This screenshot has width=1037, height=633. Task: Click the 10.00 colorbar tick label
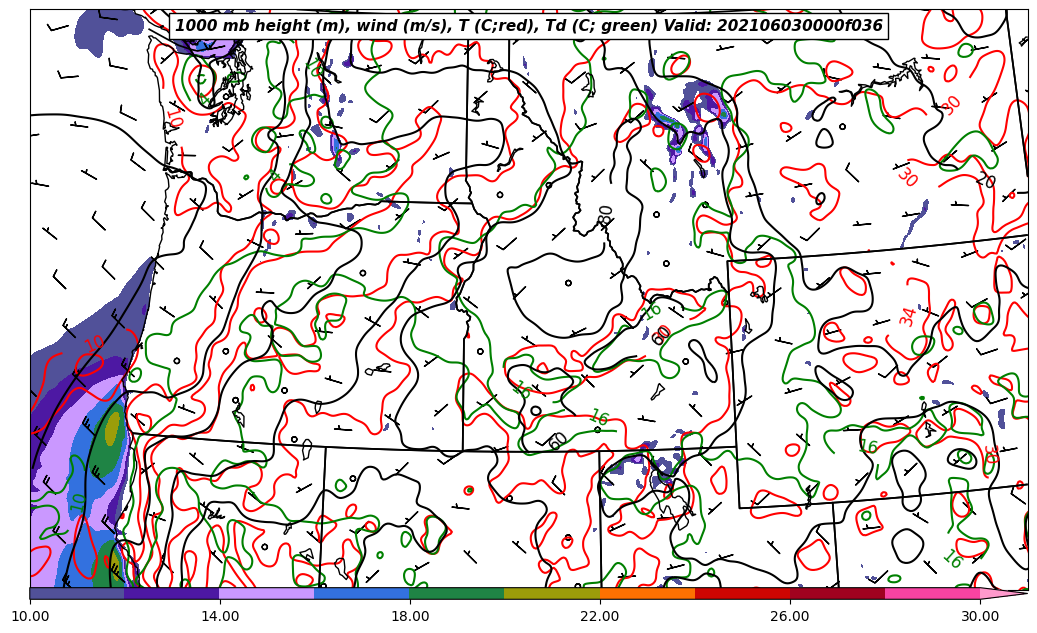(30, 616)
